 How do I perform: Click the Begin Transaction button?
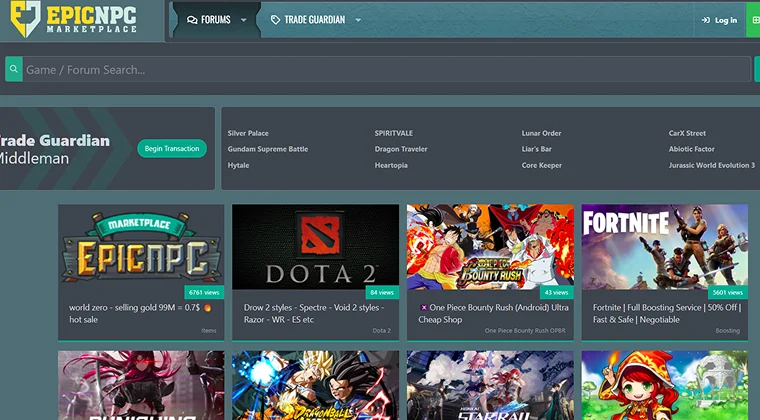coord(172,149)
